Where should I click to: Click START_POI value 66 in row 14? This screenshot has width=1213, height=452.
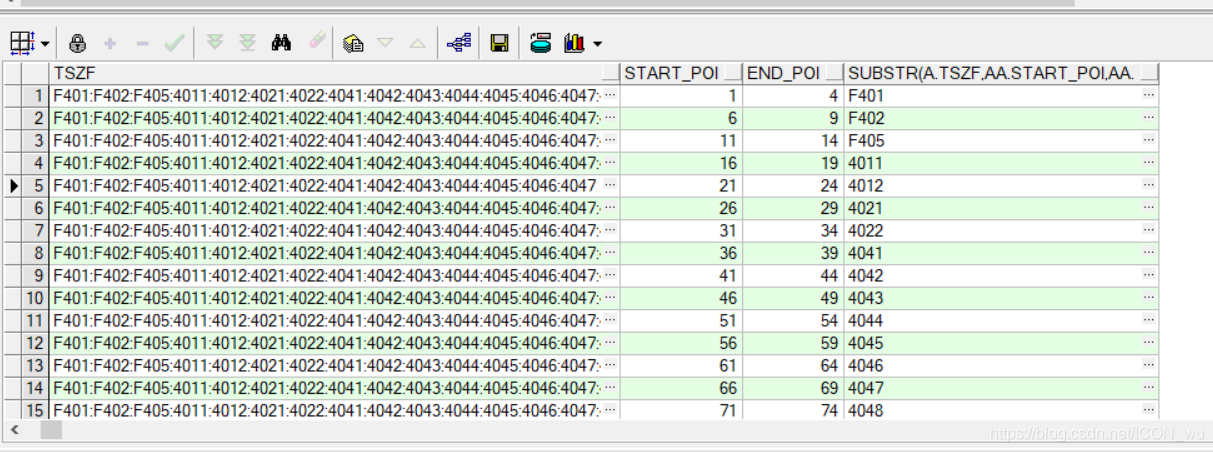[682, 388]
